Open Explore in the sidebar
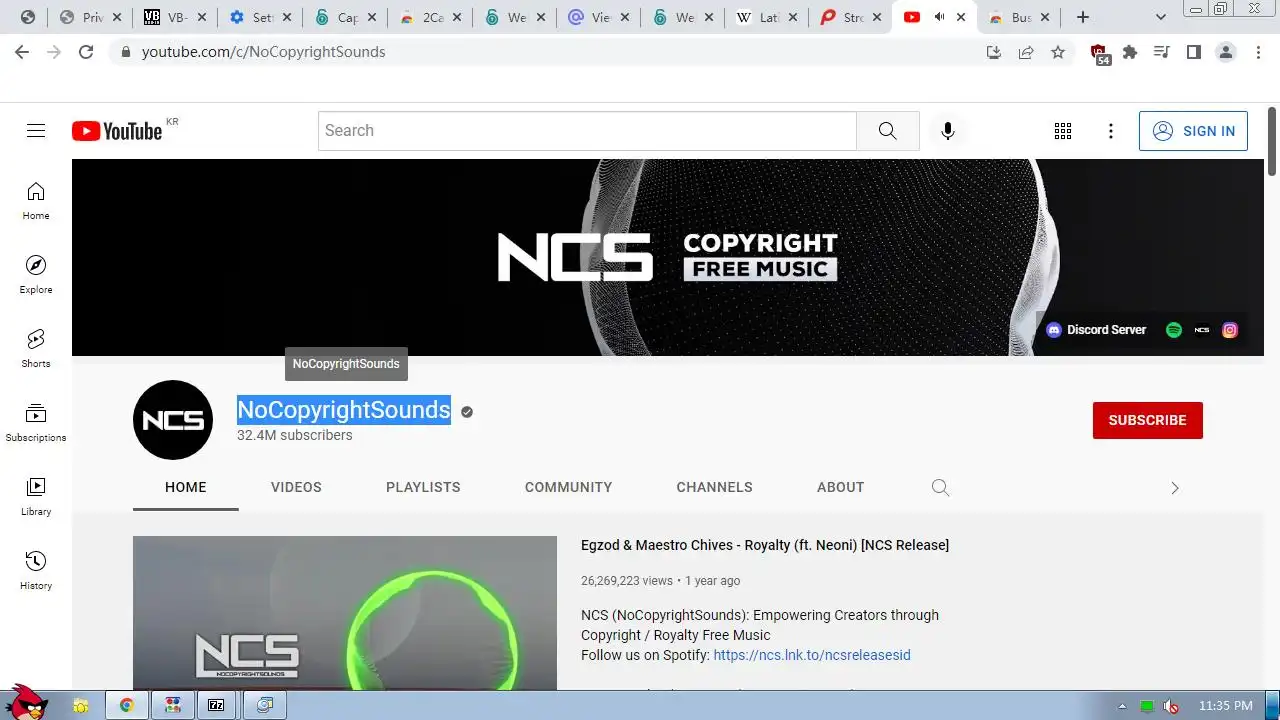1280x720 pixels. pyautogui.click(x=36, y=275)
